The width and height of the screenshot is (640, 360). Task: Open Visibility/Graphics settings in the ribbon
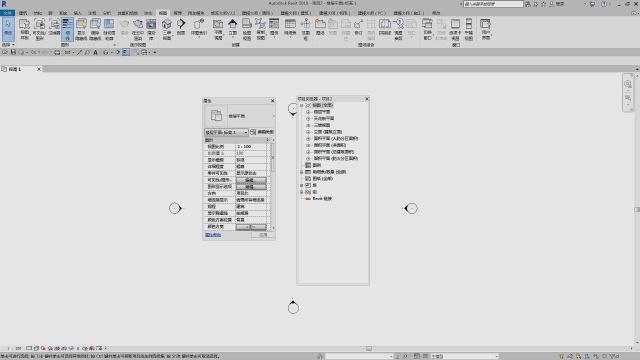tap(40, 29)
